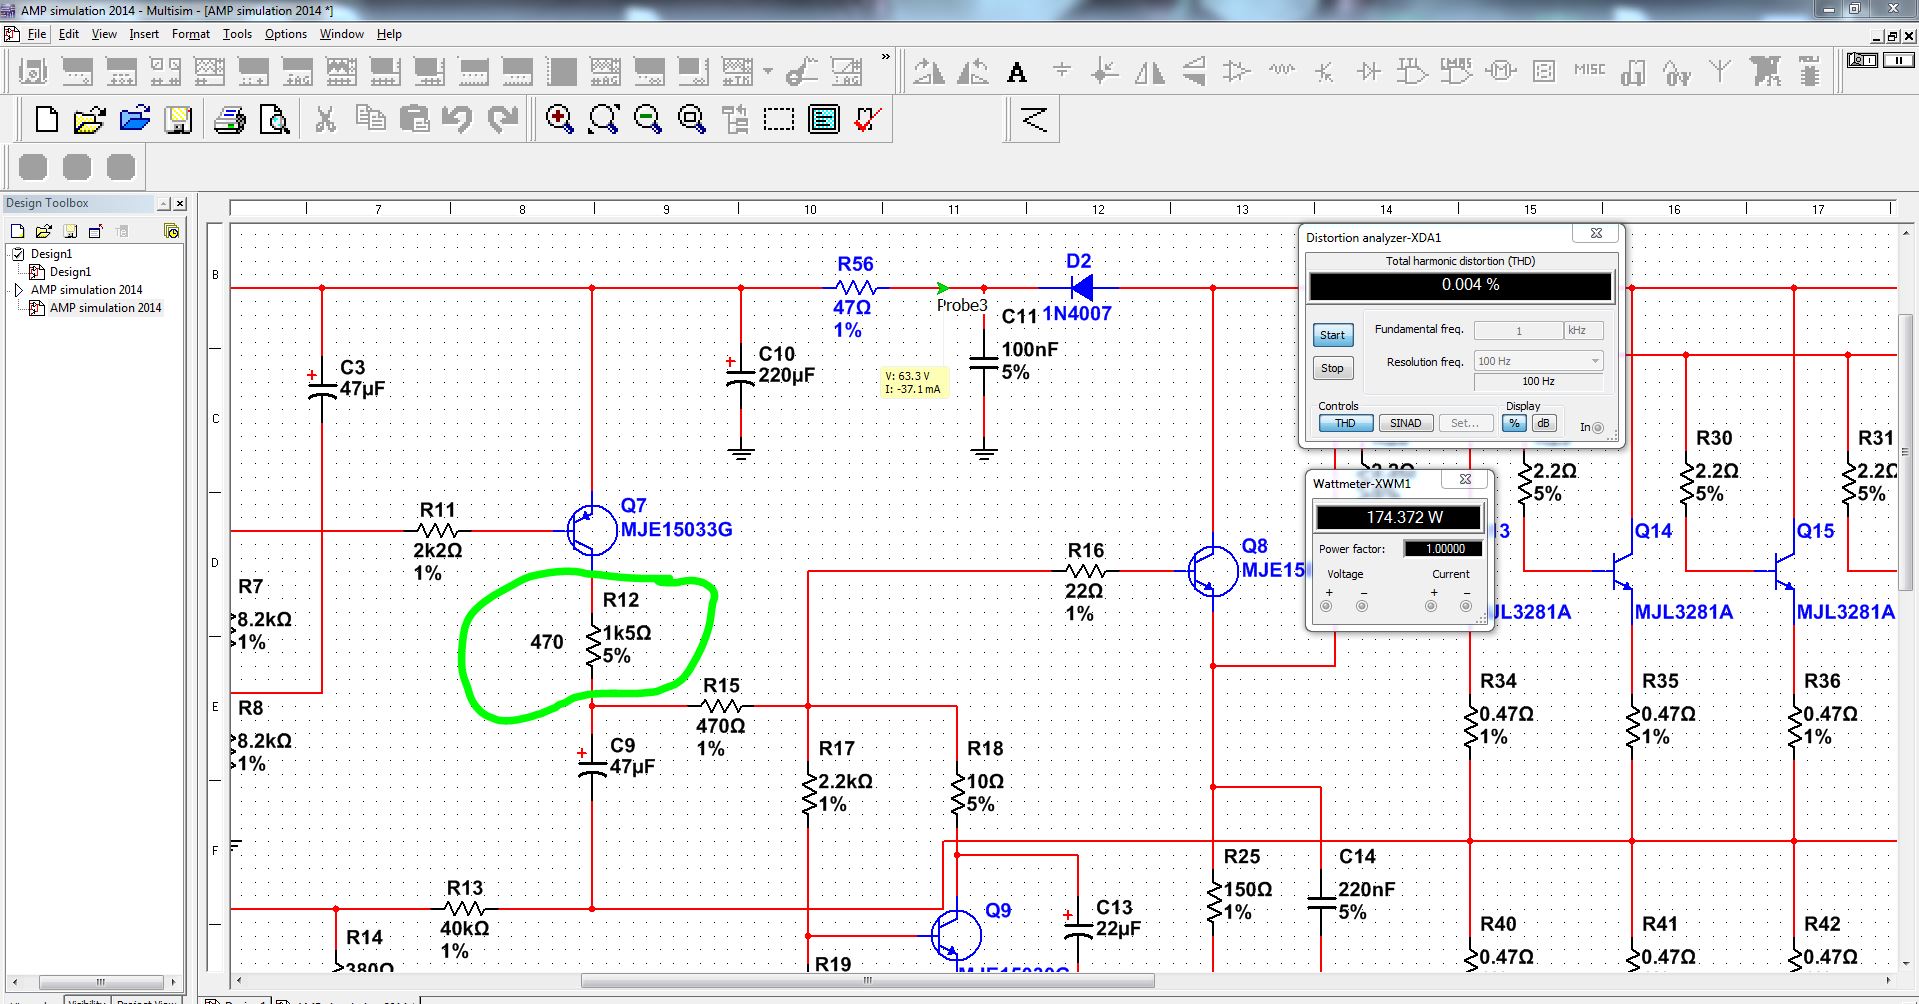
Task: Expand the AMP simulation 2014 tree node
Action: [18, 290]
